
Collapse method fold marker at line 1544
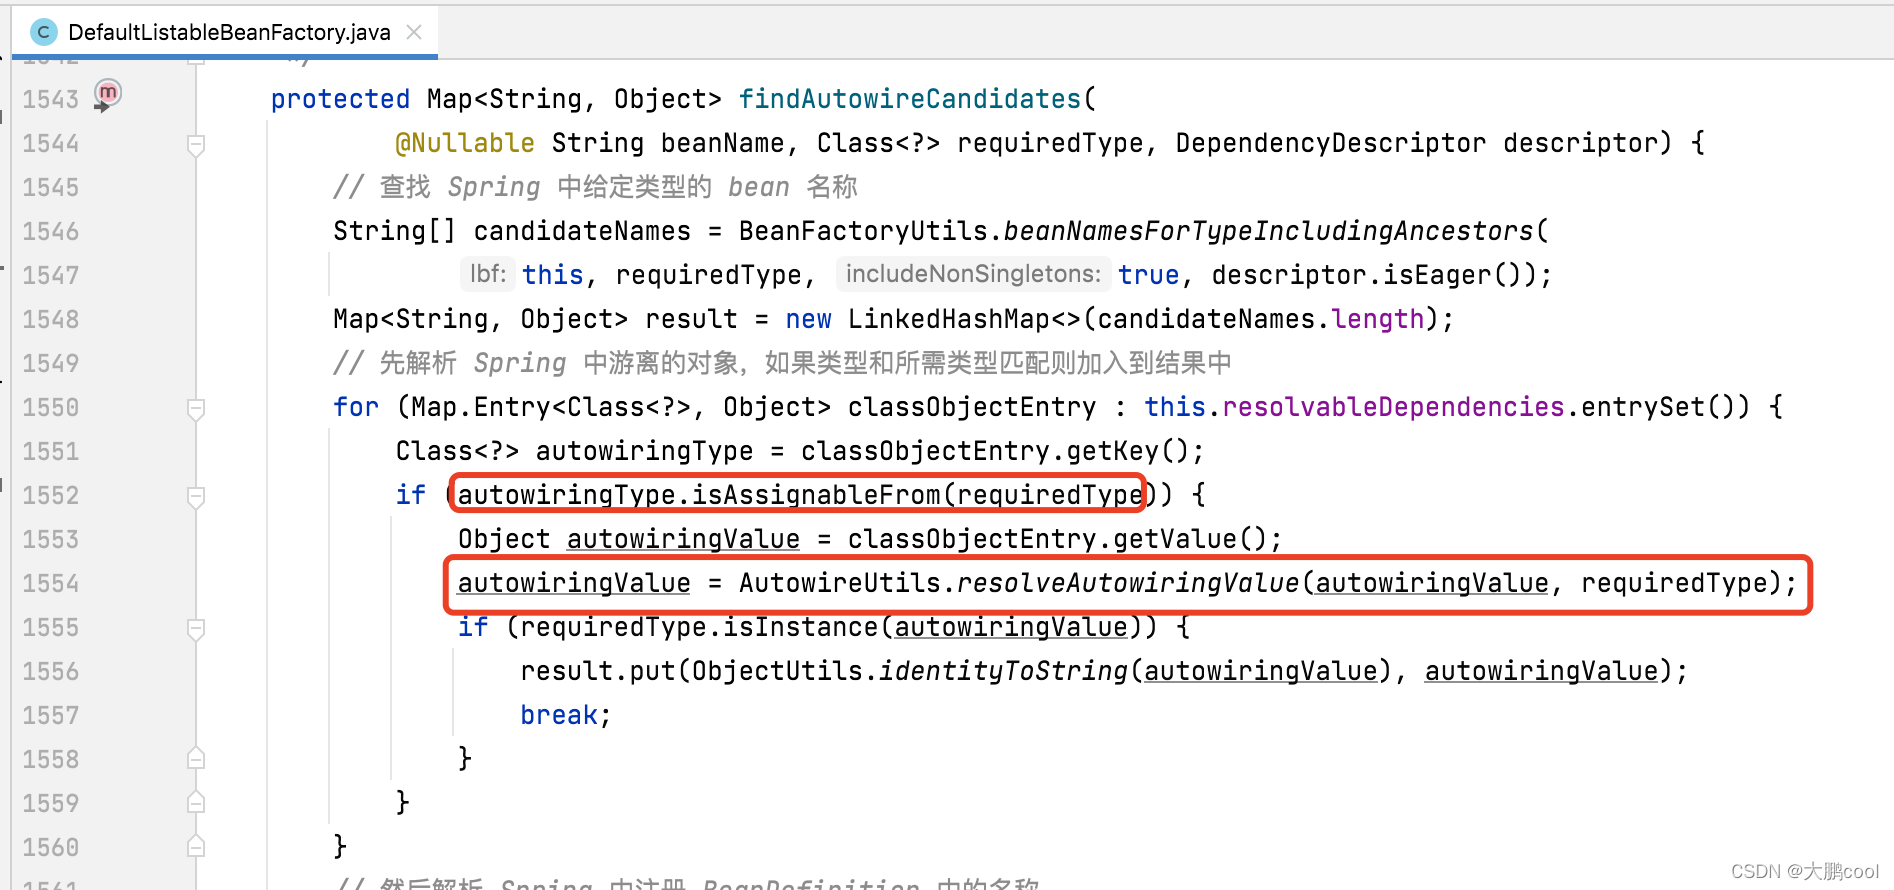pyautogui.click(x=196, y=145)
